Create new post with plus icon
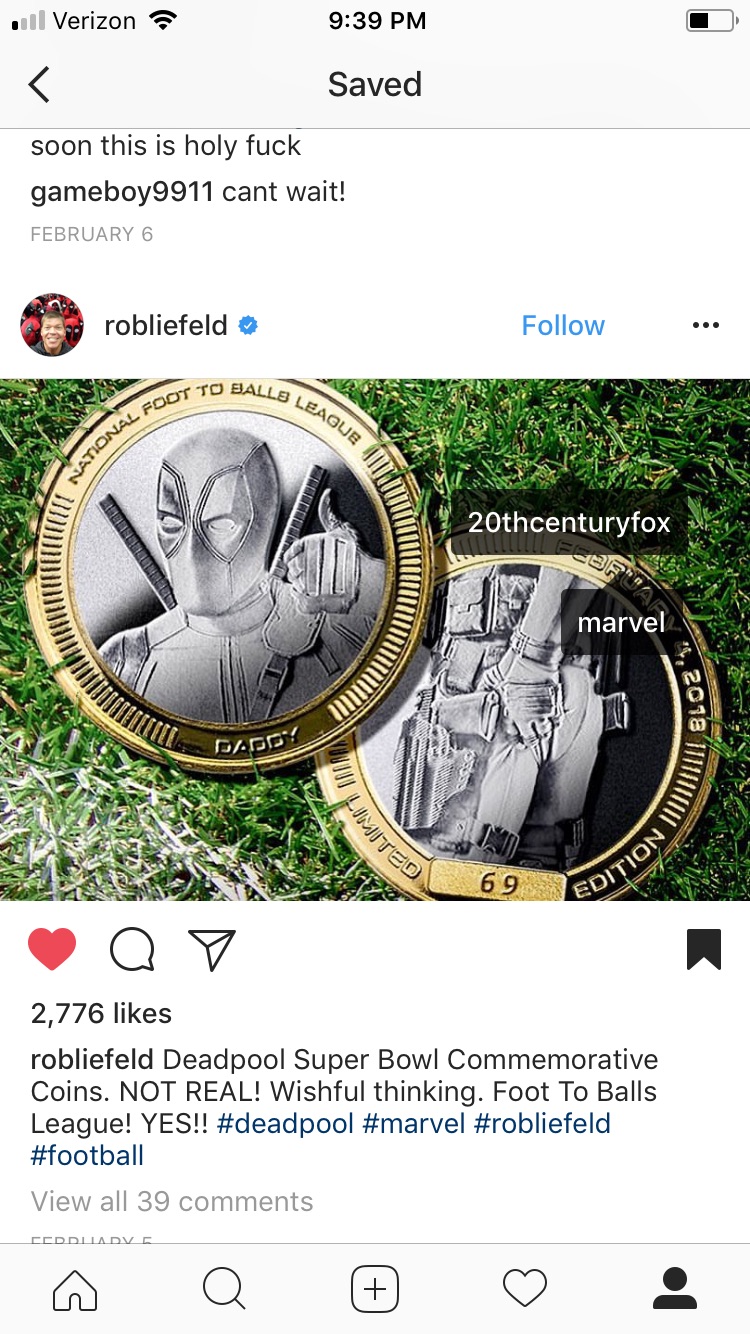The image size is (750, 1334). click(x=375, y=1288)
